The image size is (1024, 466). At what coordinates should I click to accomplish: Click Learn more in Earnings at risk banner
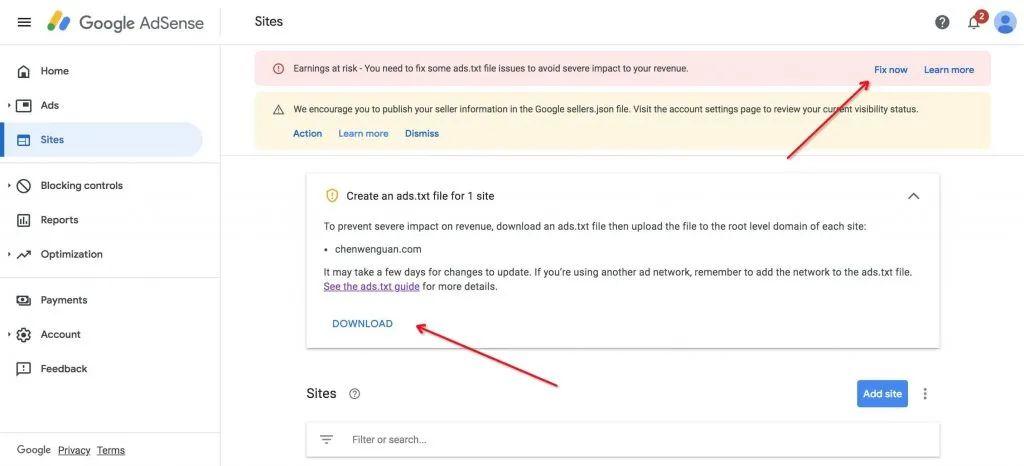click(949, 70)
